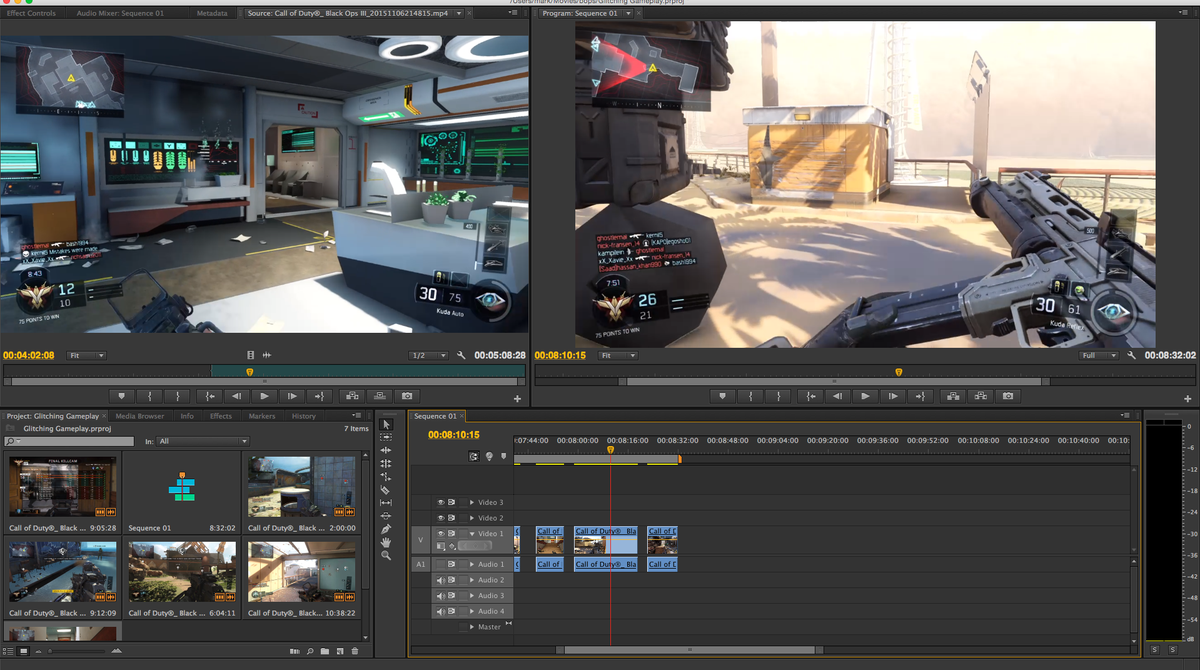Click the Sequence 01 thumbnail in Project panel

pos(183,488)
